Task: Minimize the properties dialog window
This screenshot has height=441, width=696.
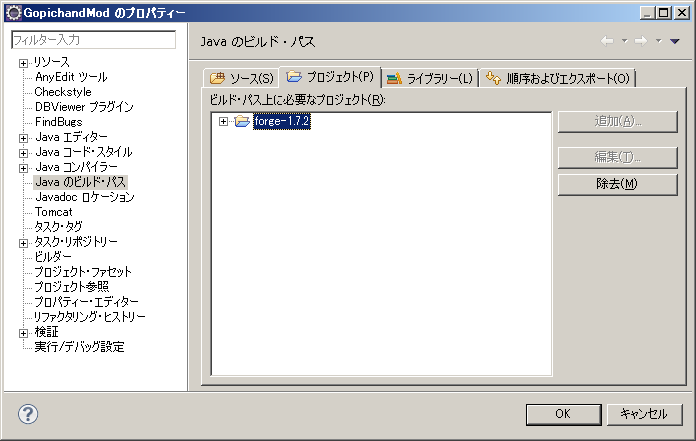Action: 647,12
